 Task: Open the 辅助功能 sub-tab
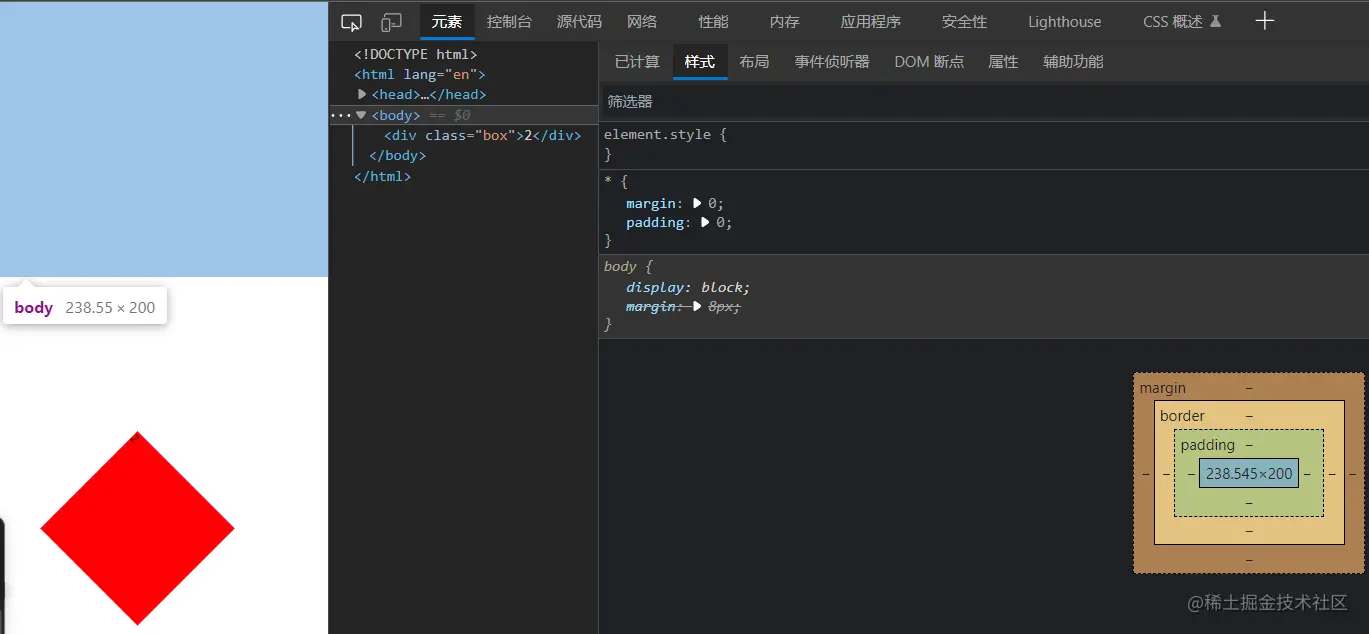click(1073, 62)
